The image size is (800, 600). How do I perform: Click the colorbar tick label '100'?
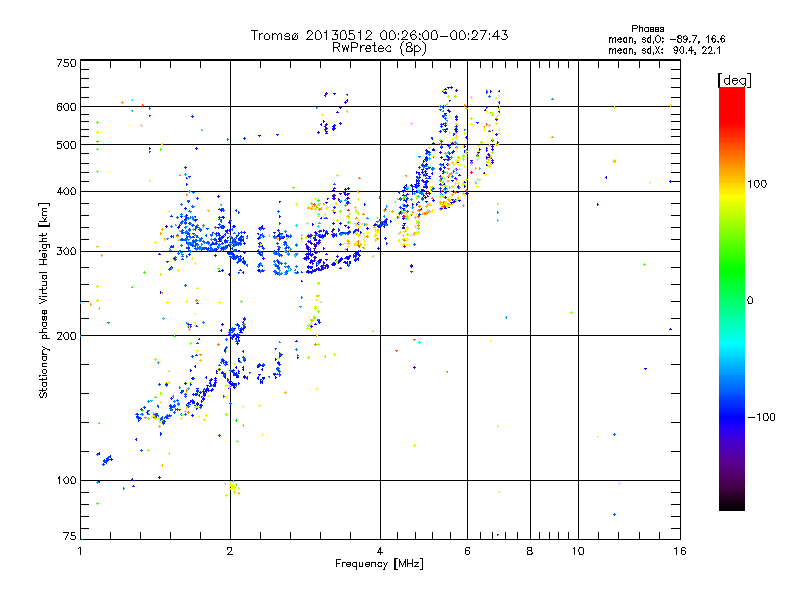coord(757,184)
